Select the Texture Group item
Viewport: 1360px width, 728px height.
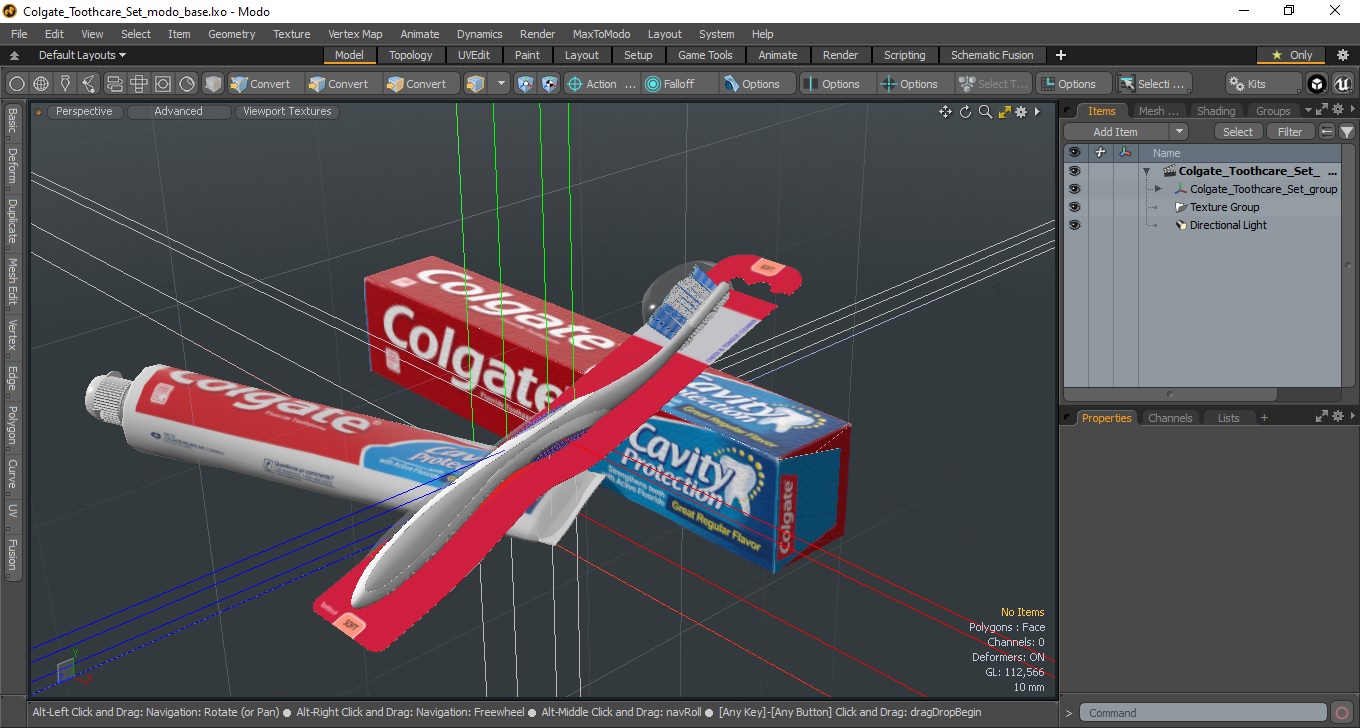coord(1224,207)
